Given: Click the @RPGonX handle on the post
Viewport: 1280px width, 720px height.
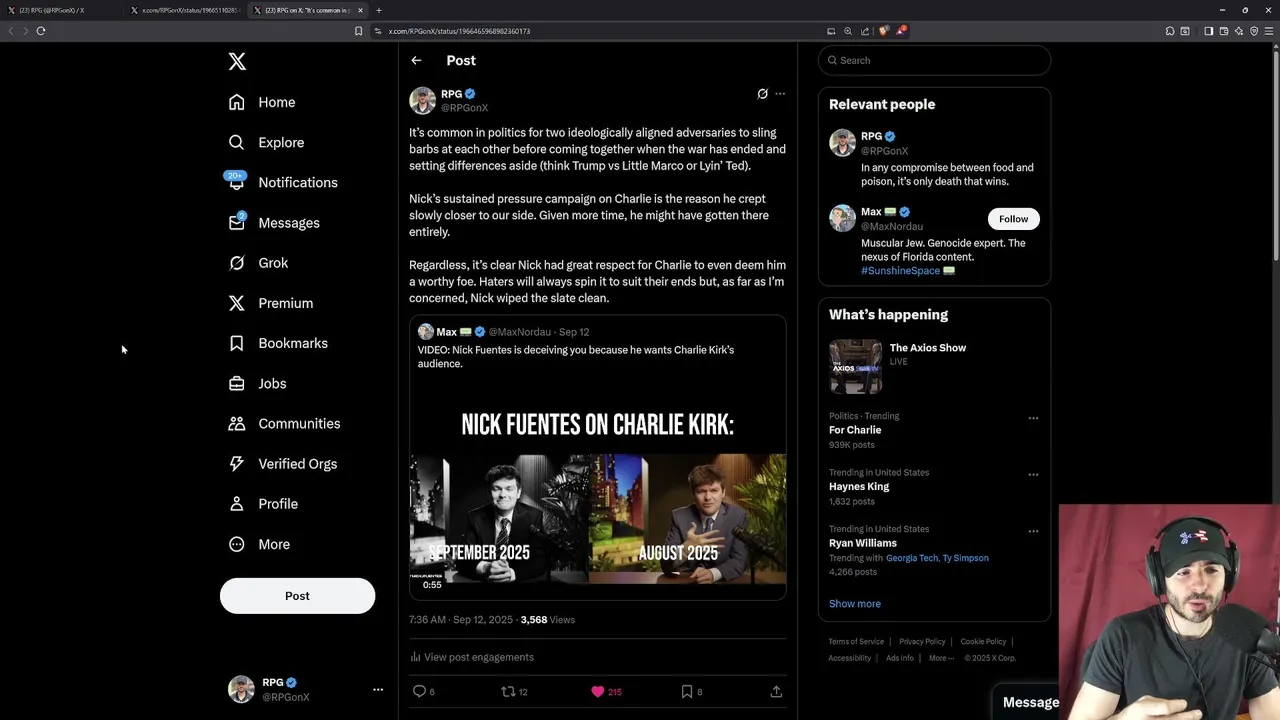Looking at the screenshot, I should point(464,108).
